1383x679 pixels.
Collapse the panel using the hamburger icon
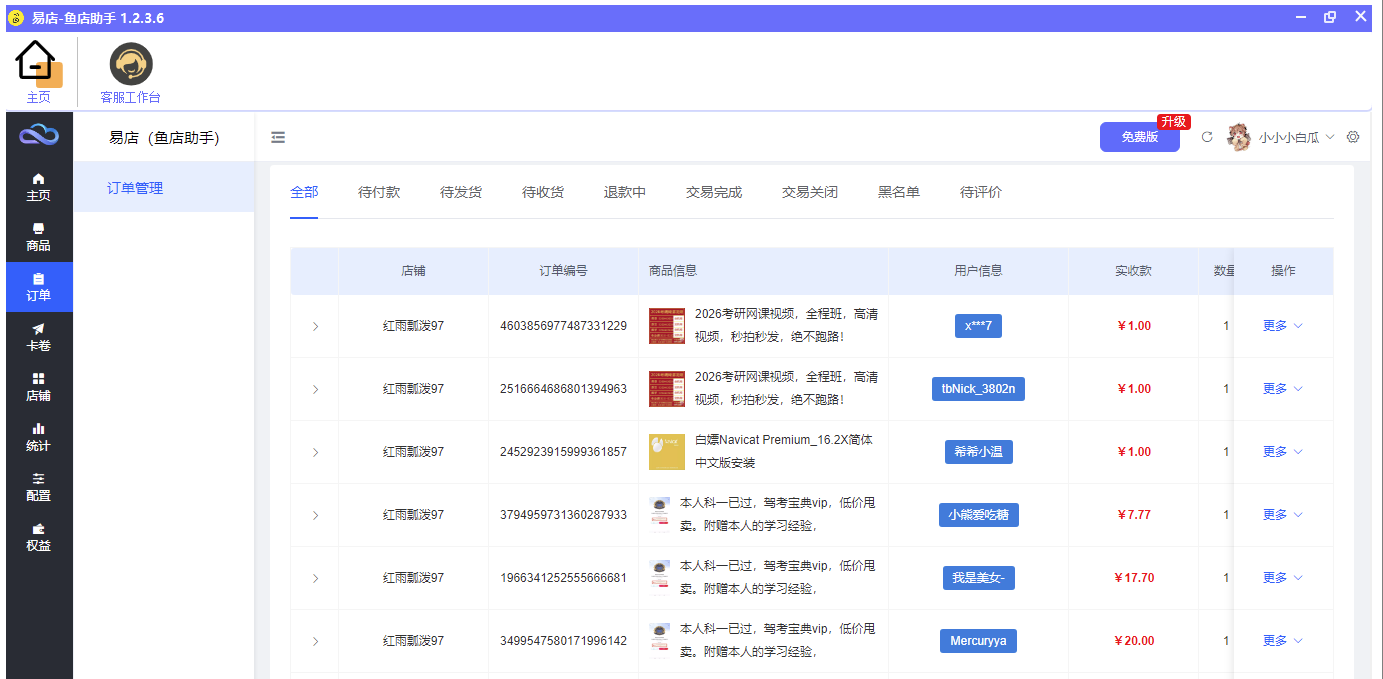(277, 137)
